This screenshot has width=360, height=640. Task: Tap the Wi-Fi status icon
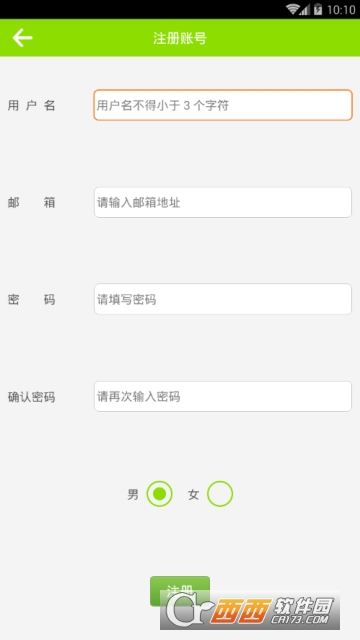tap(292, 9)
